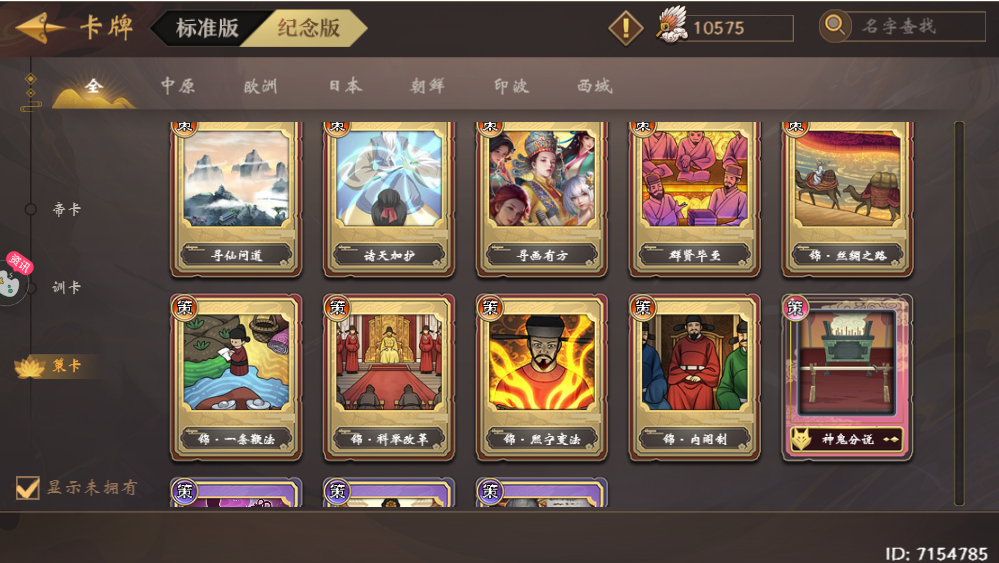Click 策 badge on 锦·一条鞭法 card

(x=184, y=308)
